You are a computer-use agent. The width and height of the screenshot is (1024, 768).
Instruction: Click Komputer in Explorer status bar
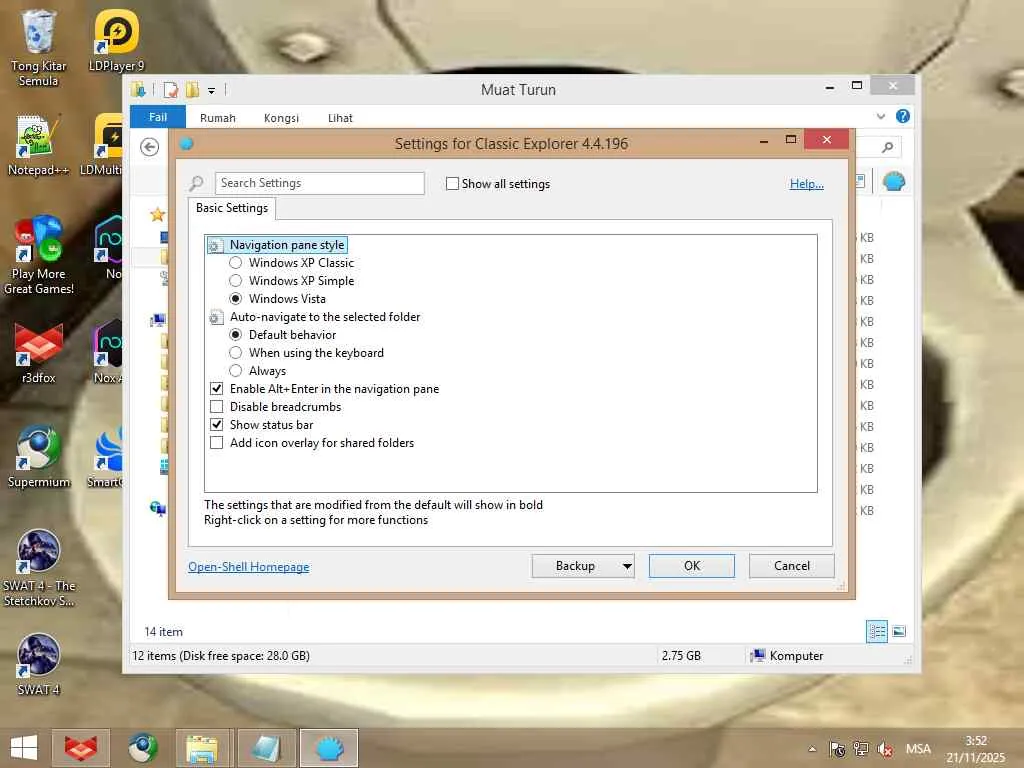tap(787, 656)
